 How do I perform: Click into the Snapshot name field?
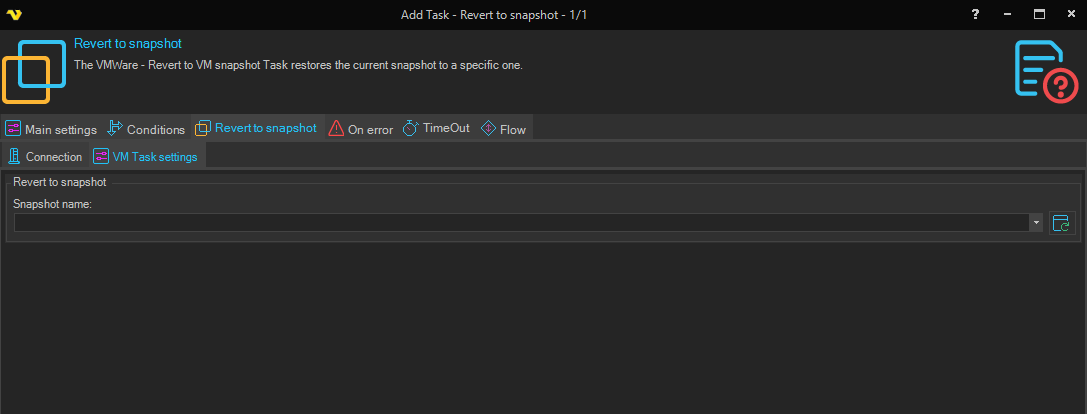point(520,223)
